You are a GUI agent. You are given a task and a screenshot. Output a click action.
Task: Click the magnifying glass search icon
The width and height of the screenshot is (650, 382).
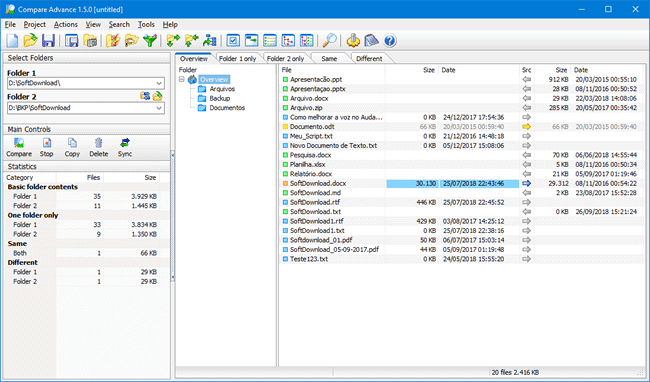pos(330,41)
